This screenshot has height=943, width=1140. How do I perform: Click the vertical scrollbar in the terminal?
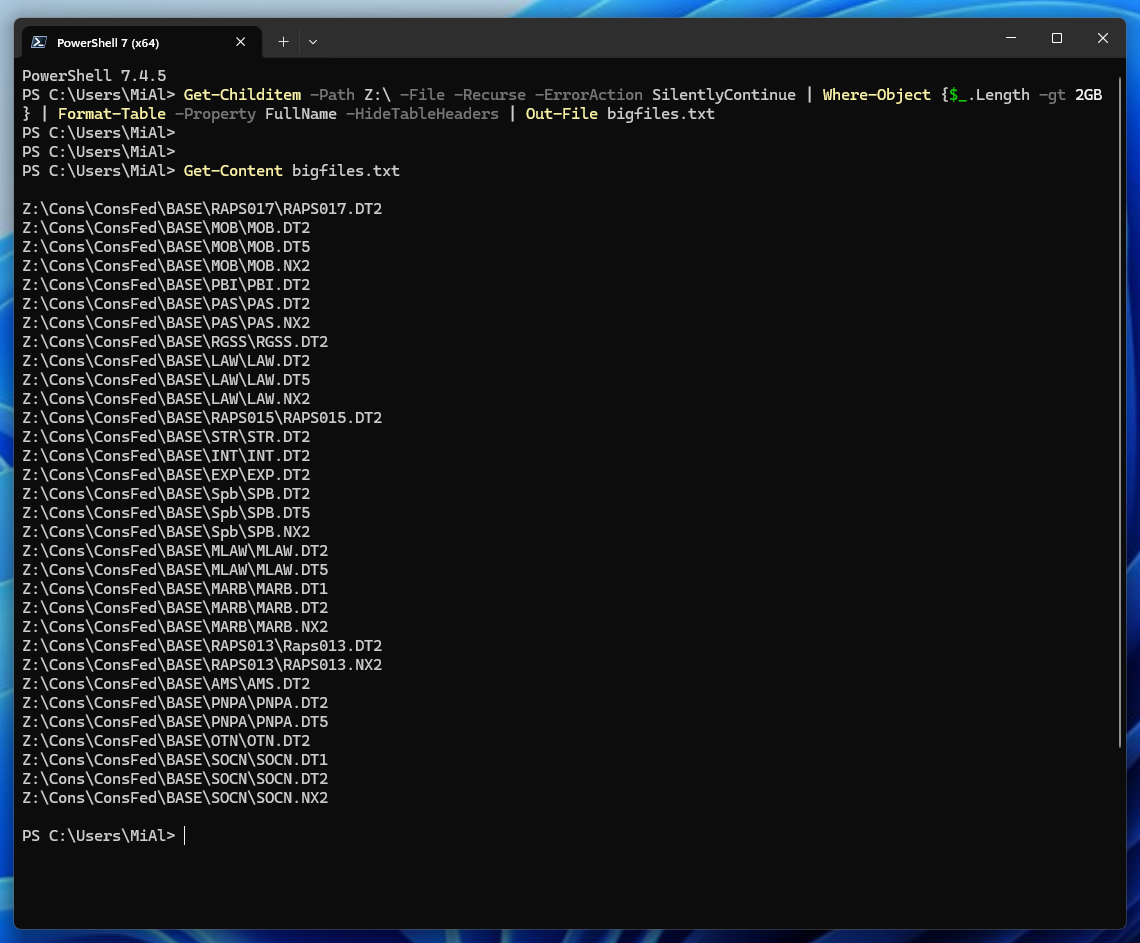[1120, 400]
